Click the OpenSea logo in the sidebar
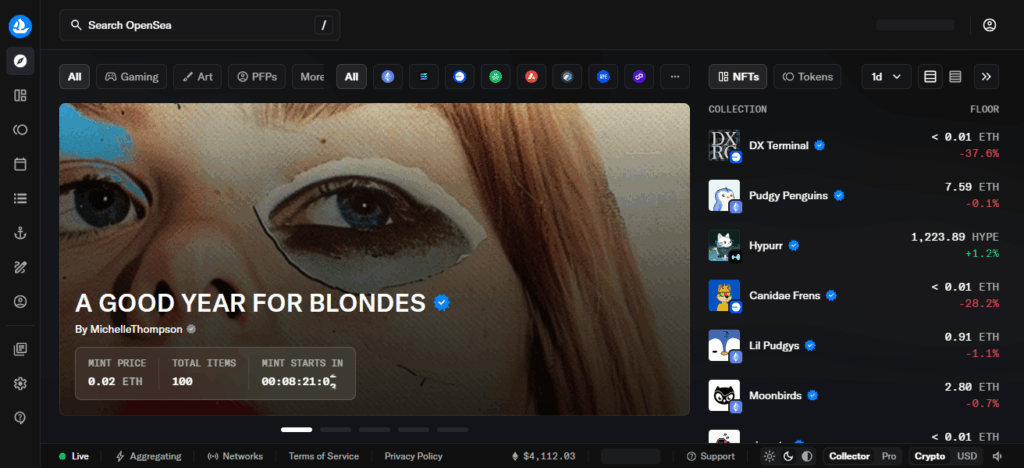The width and height of the screenshot is (1024, 468). 20,25
